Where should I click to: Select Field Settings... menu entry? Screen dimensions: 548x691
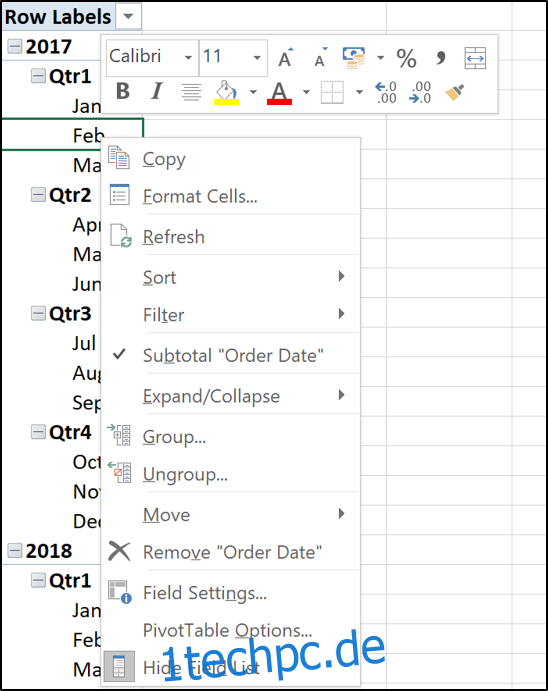(x=231, y=593)
